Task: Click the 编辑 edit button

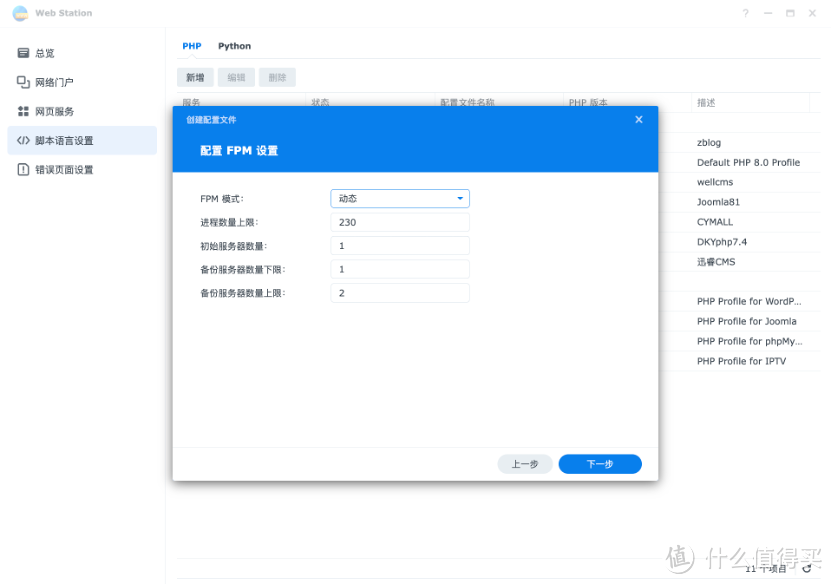Action: (236, 77)
